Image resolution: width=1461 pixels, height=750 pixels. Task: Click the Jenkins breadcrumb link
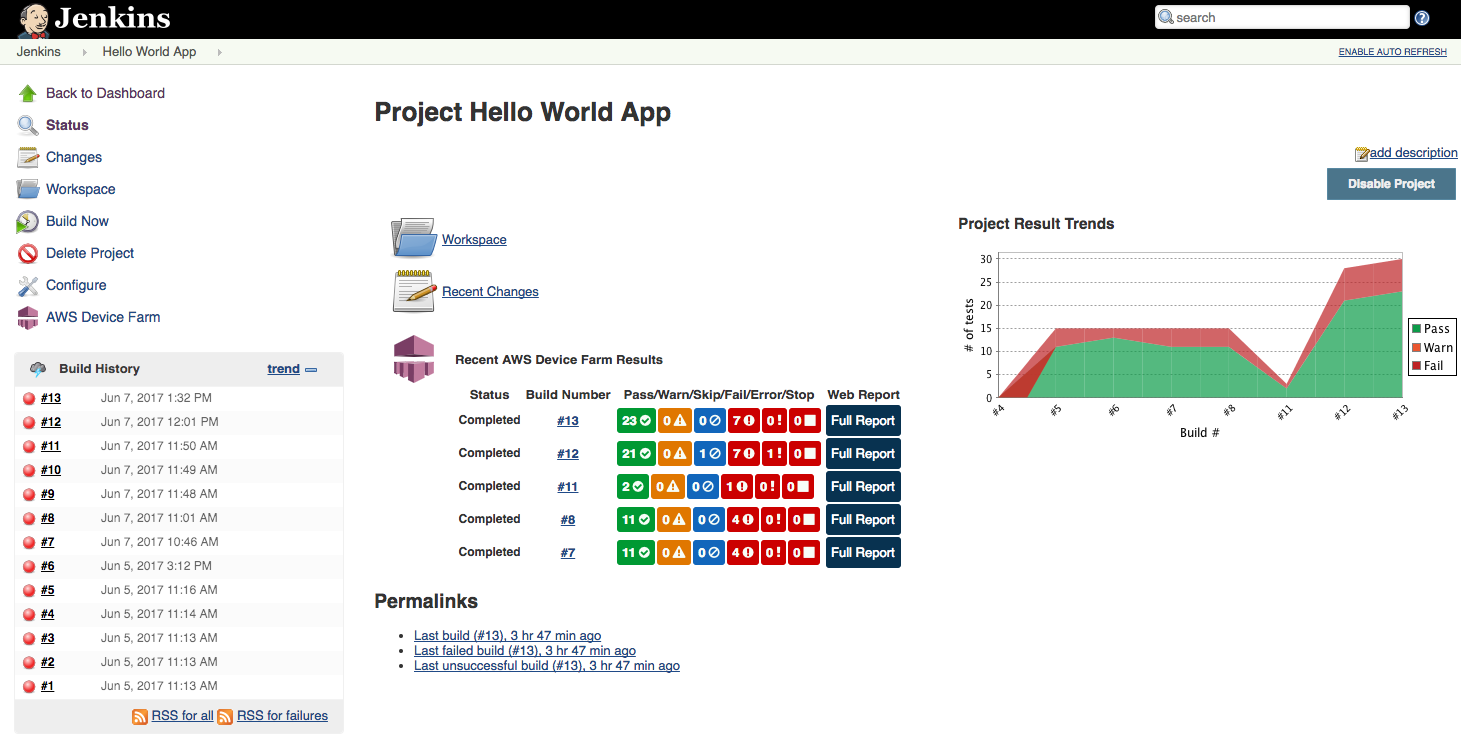[39, 52]
